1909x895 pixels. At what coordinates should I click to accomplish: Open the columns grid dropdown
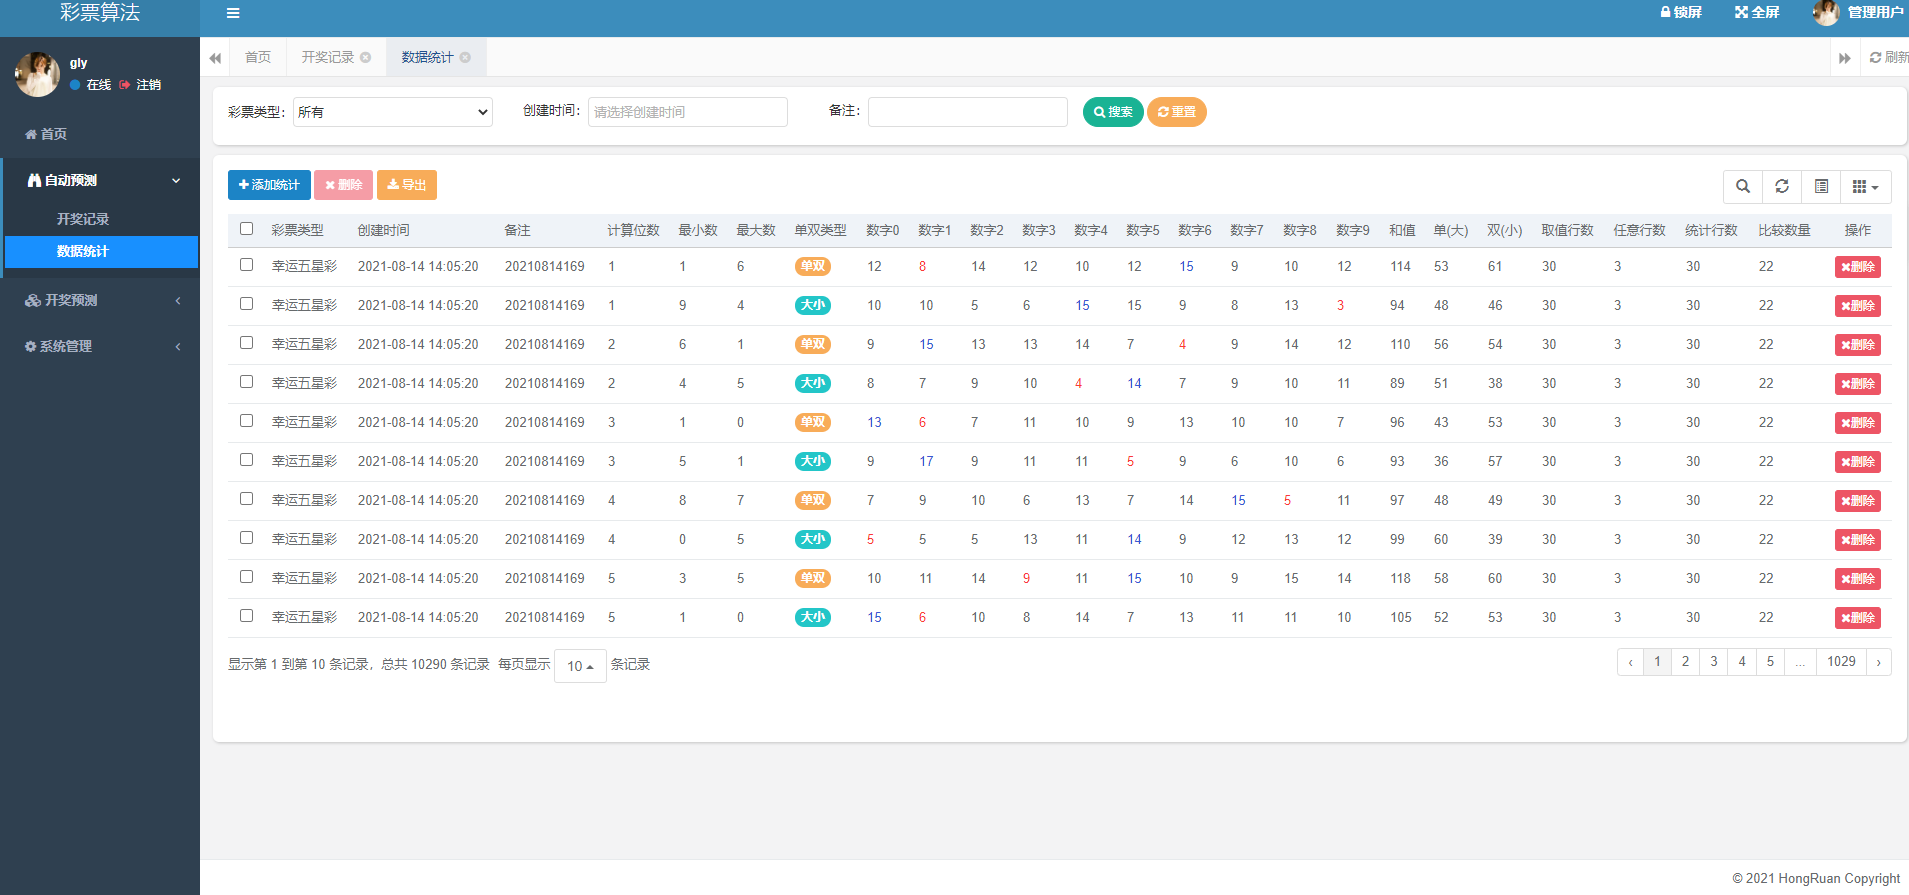(1865, 187)
